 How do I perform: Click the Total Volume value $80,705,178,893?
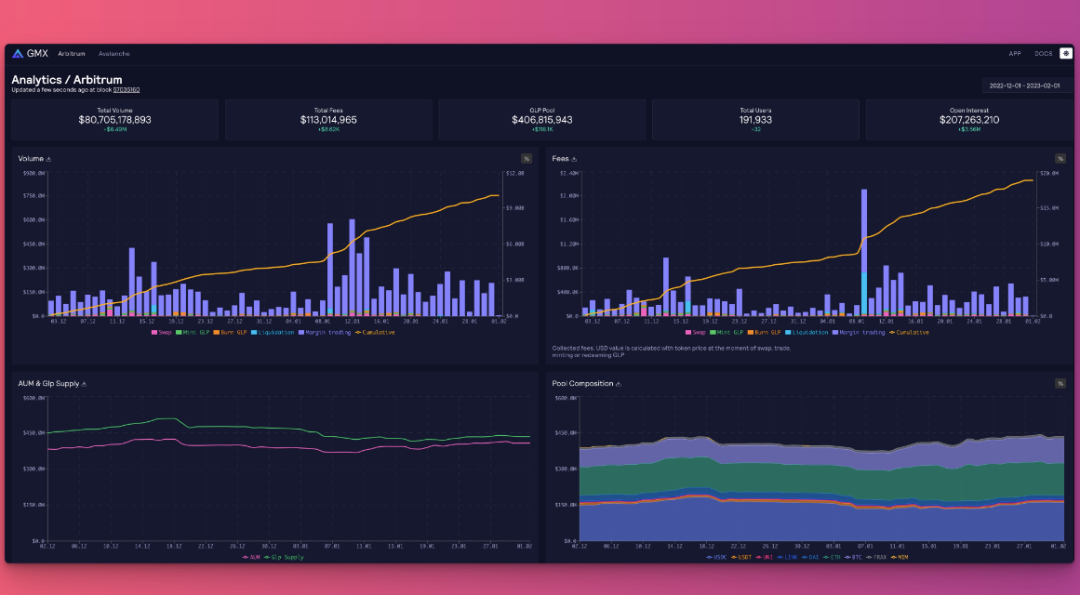pos(115,120)
